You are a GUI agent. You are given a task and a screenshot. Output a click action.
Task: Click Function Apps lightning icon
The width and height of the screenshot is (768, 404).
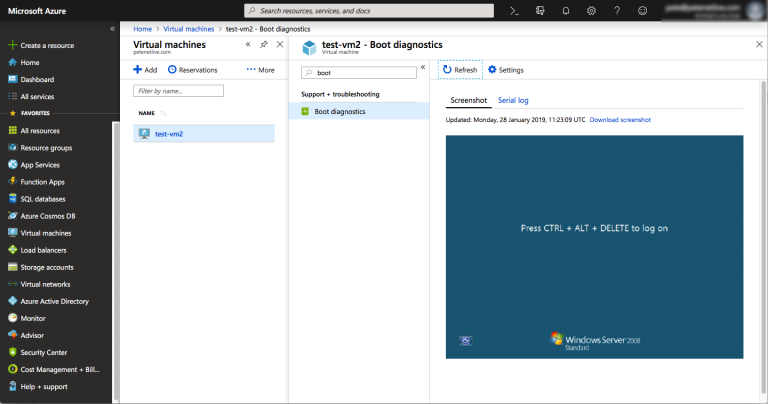[x=13, y=182]
